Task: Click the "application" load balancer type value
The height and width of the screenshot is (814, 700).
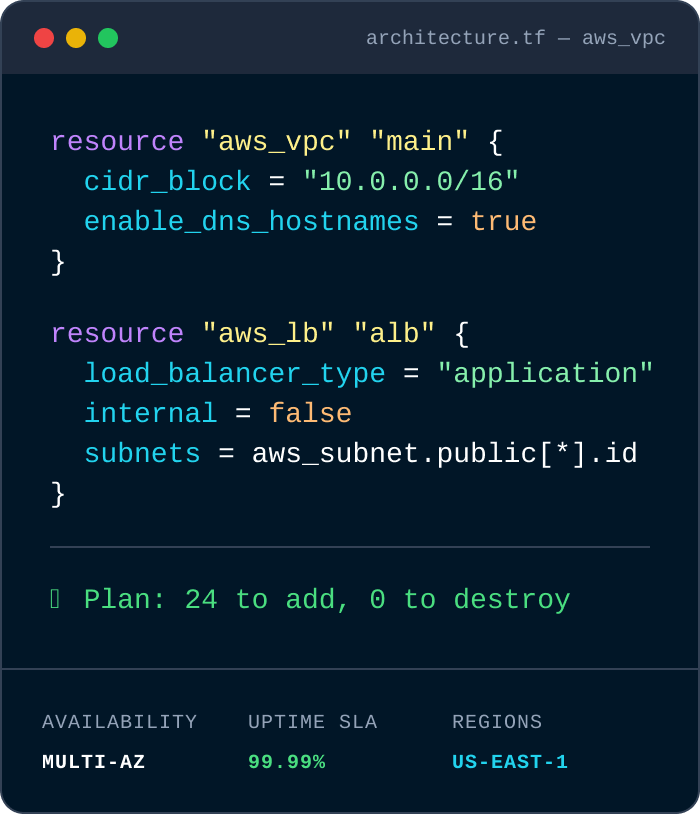Action: pos(545,374)
